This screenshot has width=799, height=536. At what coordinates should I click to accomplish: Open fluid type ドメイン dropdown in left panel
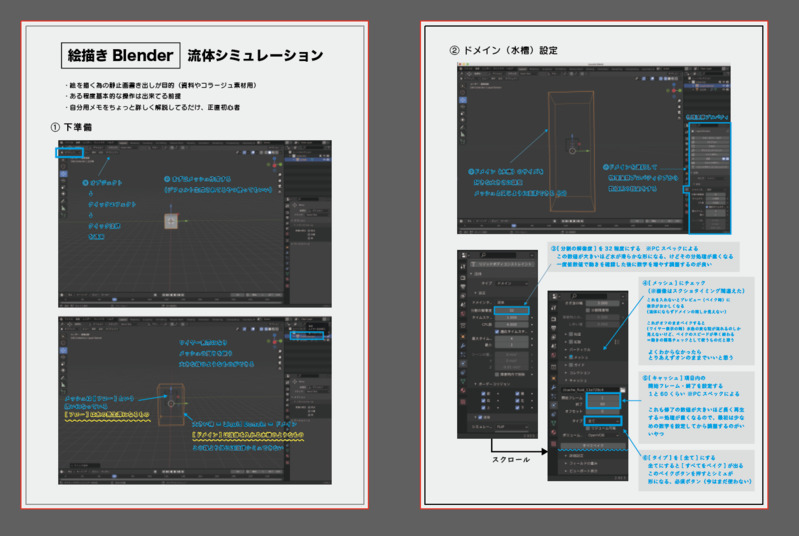(512, 284)
